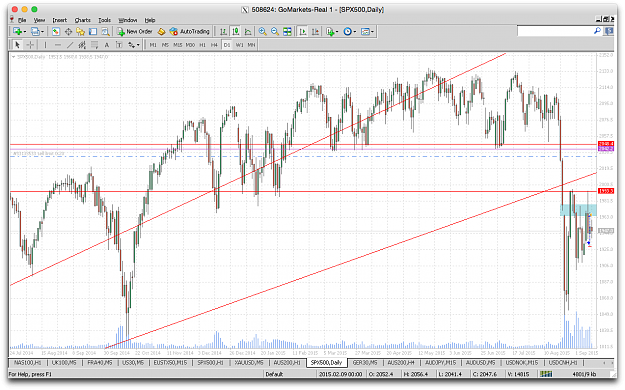Open the Strategy Tester magnifier icon
Screen dimensions: 625x390
[x=105, y=32]
